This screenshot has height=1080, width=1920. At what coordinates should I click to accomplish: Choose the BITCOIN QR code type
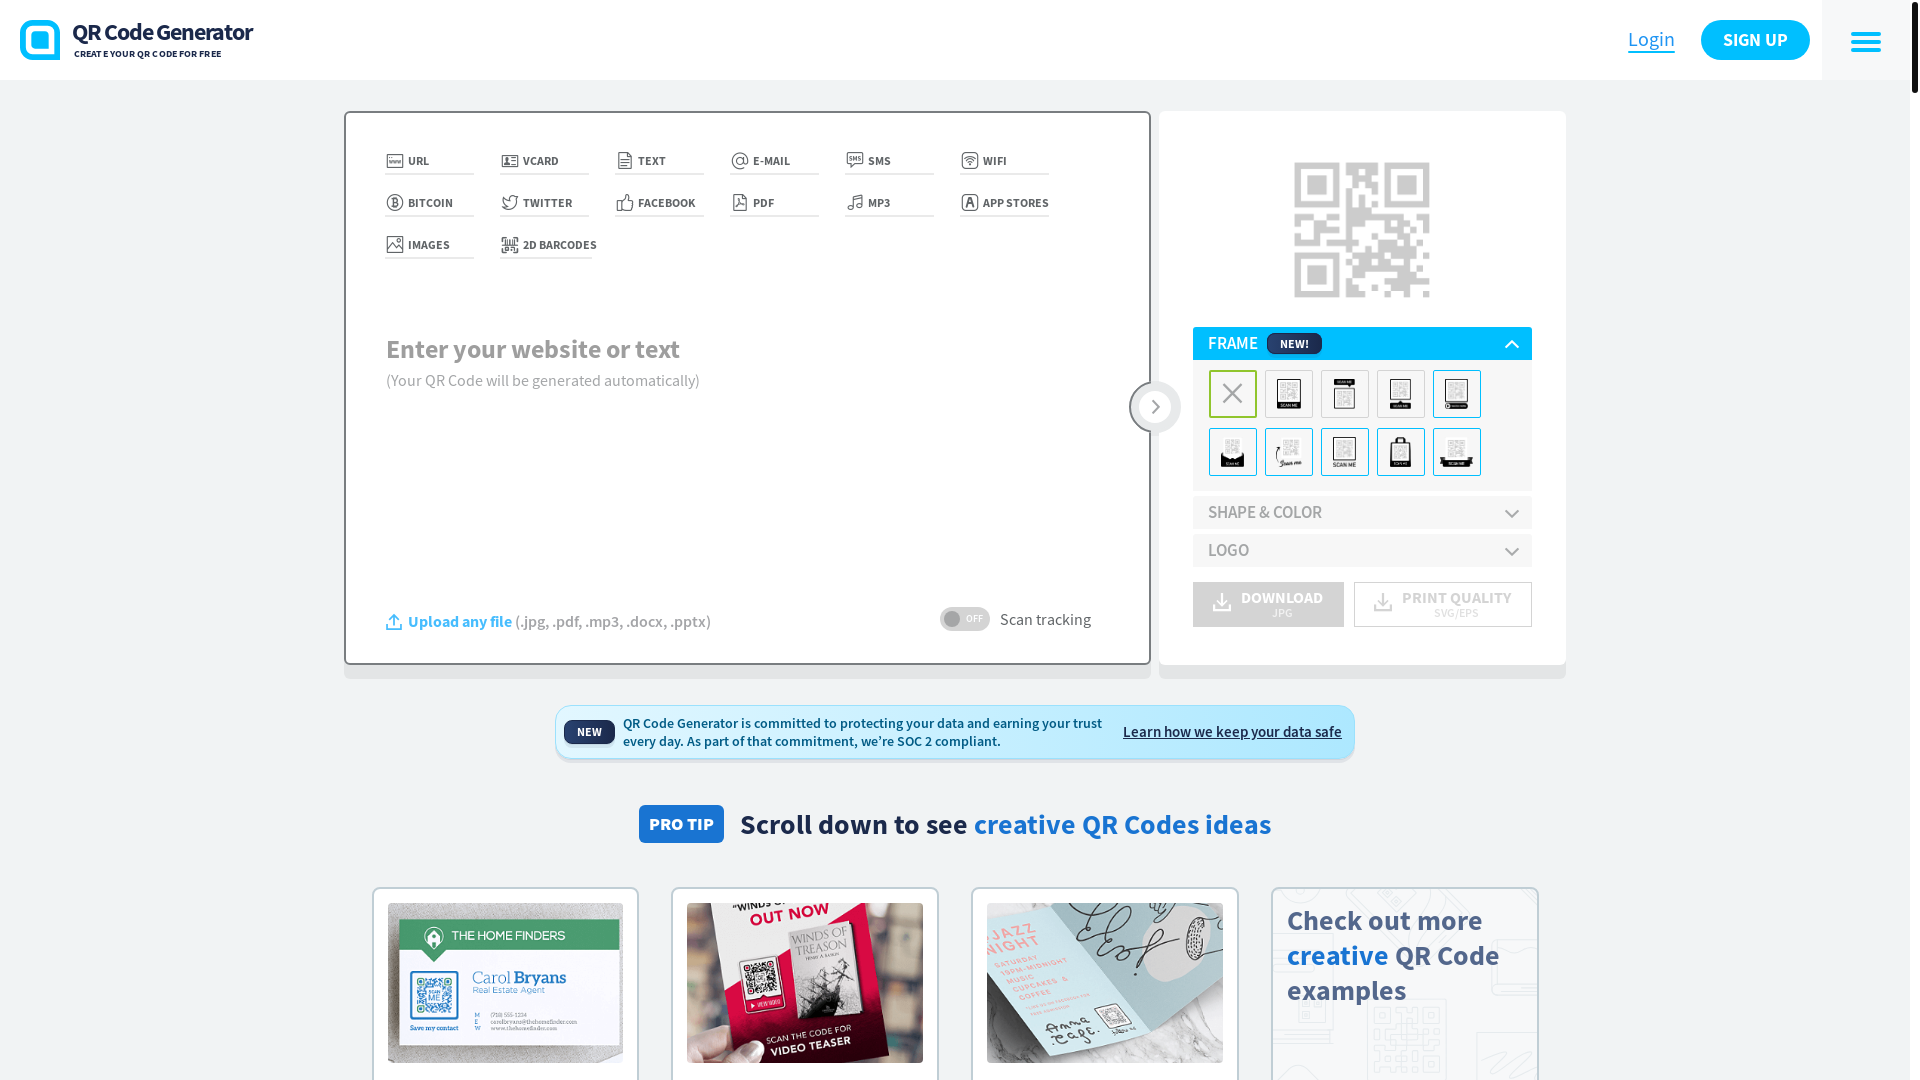click(x=429, y=203)
